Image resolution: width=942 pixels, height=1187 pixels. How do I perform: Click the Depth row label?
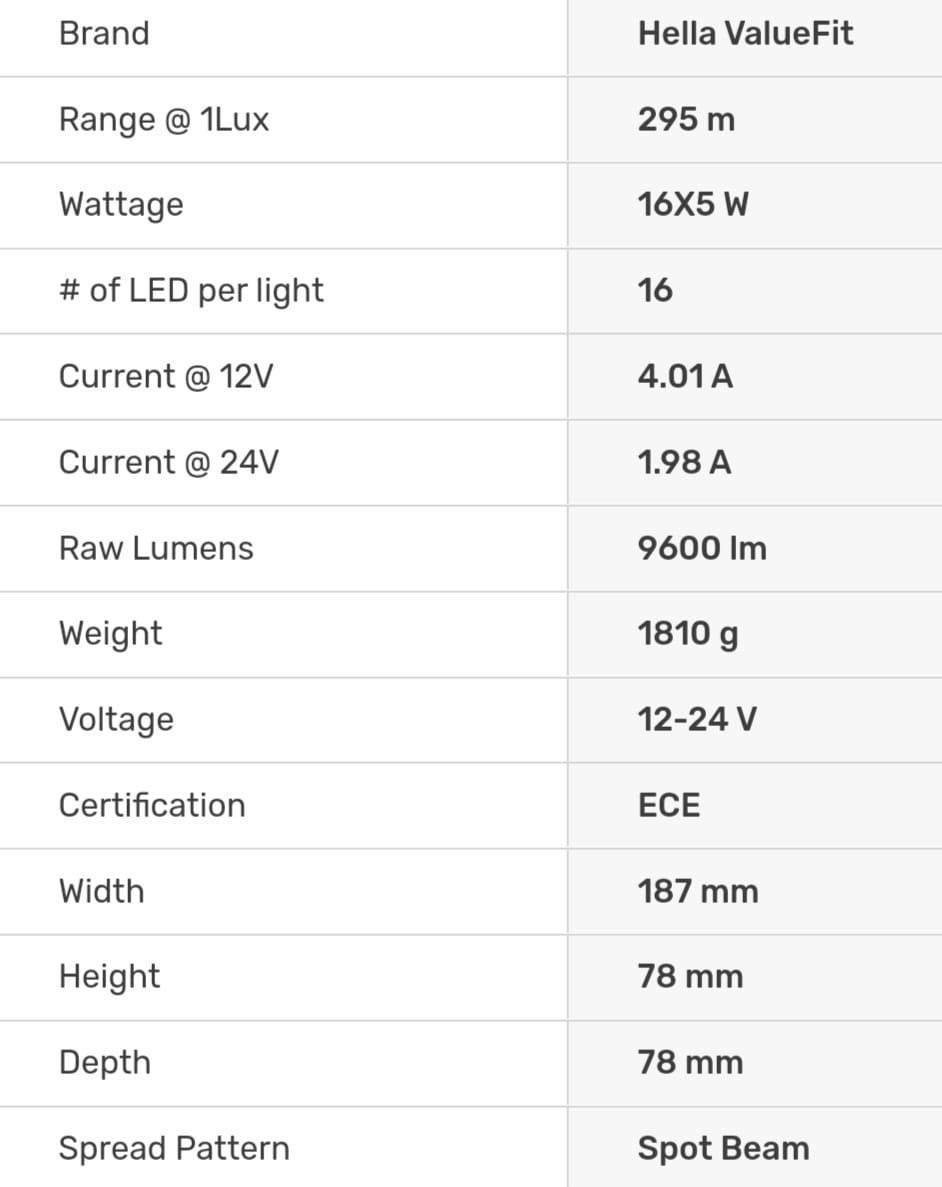pyautogui.click(x=105, y=1063)
